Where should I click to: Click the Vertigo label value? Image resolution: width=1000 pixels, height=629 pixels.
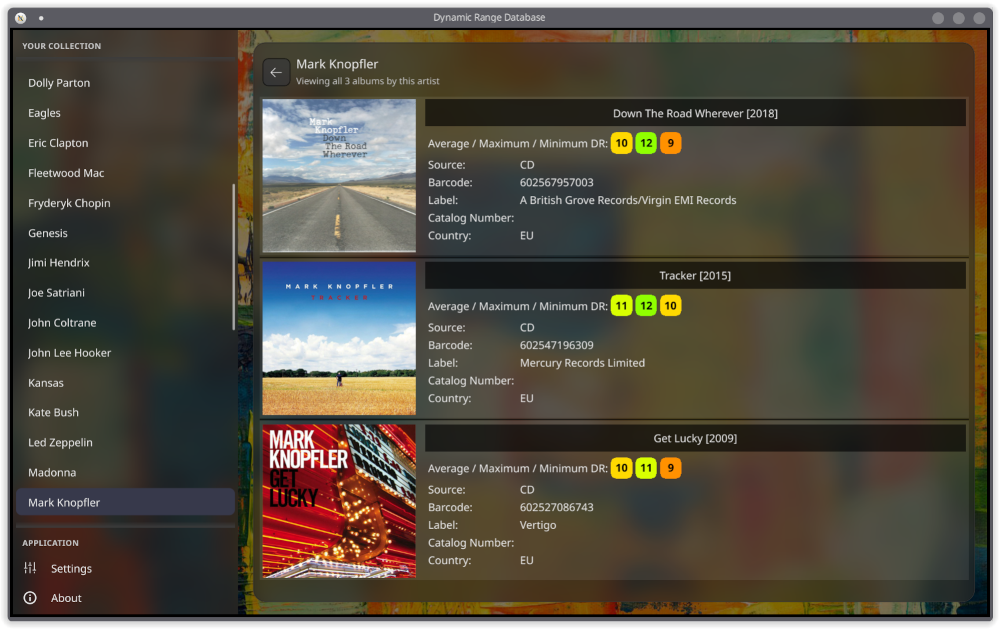(x=538, y=525)
